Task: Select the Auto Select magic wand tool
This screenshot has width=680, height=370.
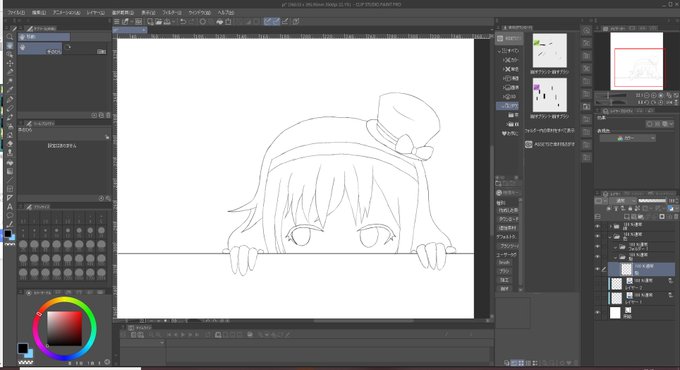Action: tap(10, 82)
